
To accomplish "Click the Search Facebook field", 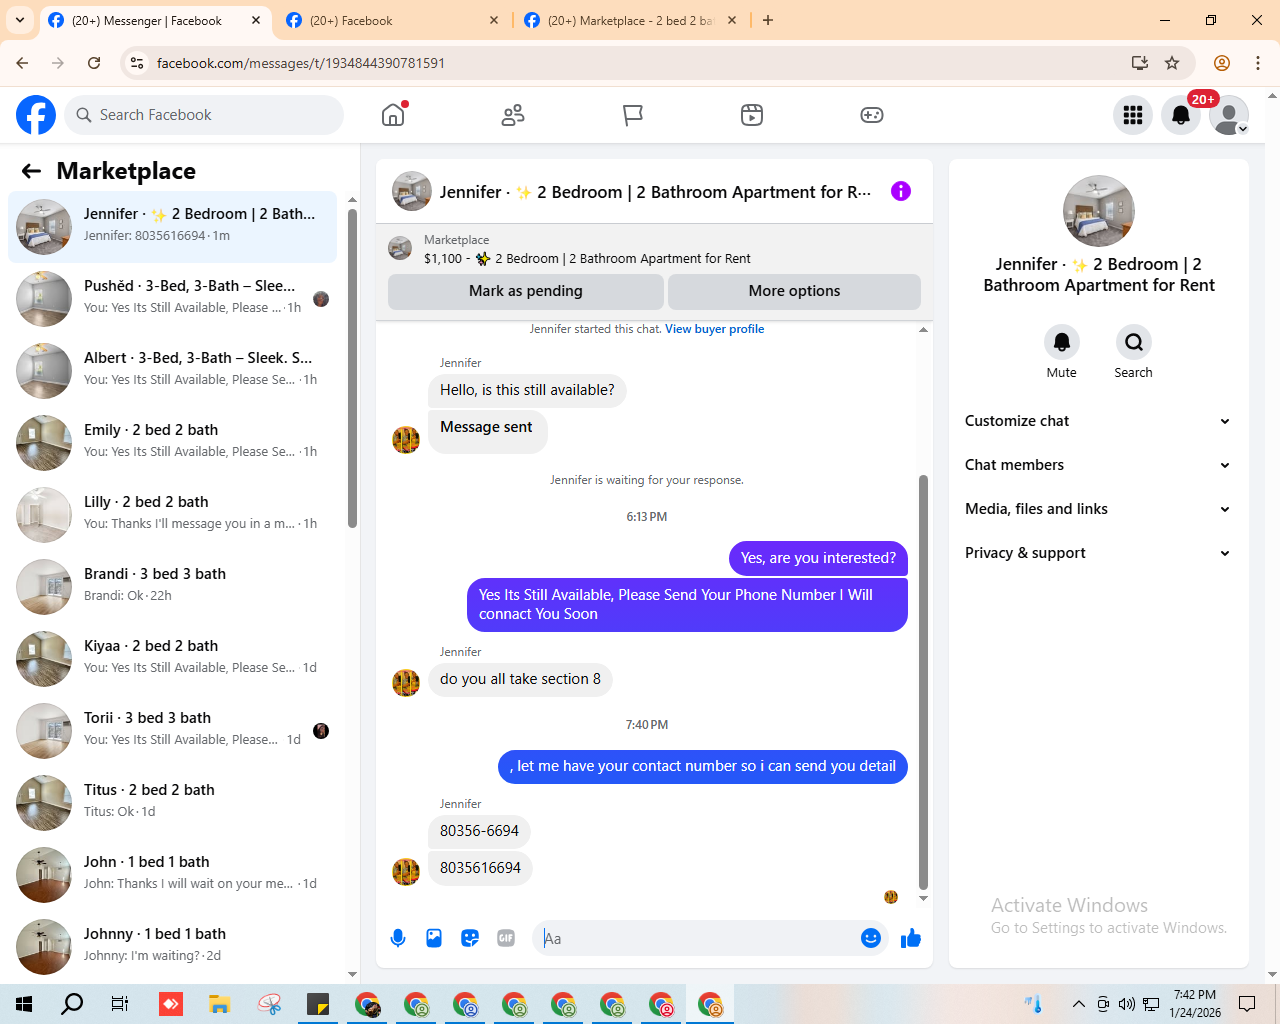I will [x=204, y=115].
